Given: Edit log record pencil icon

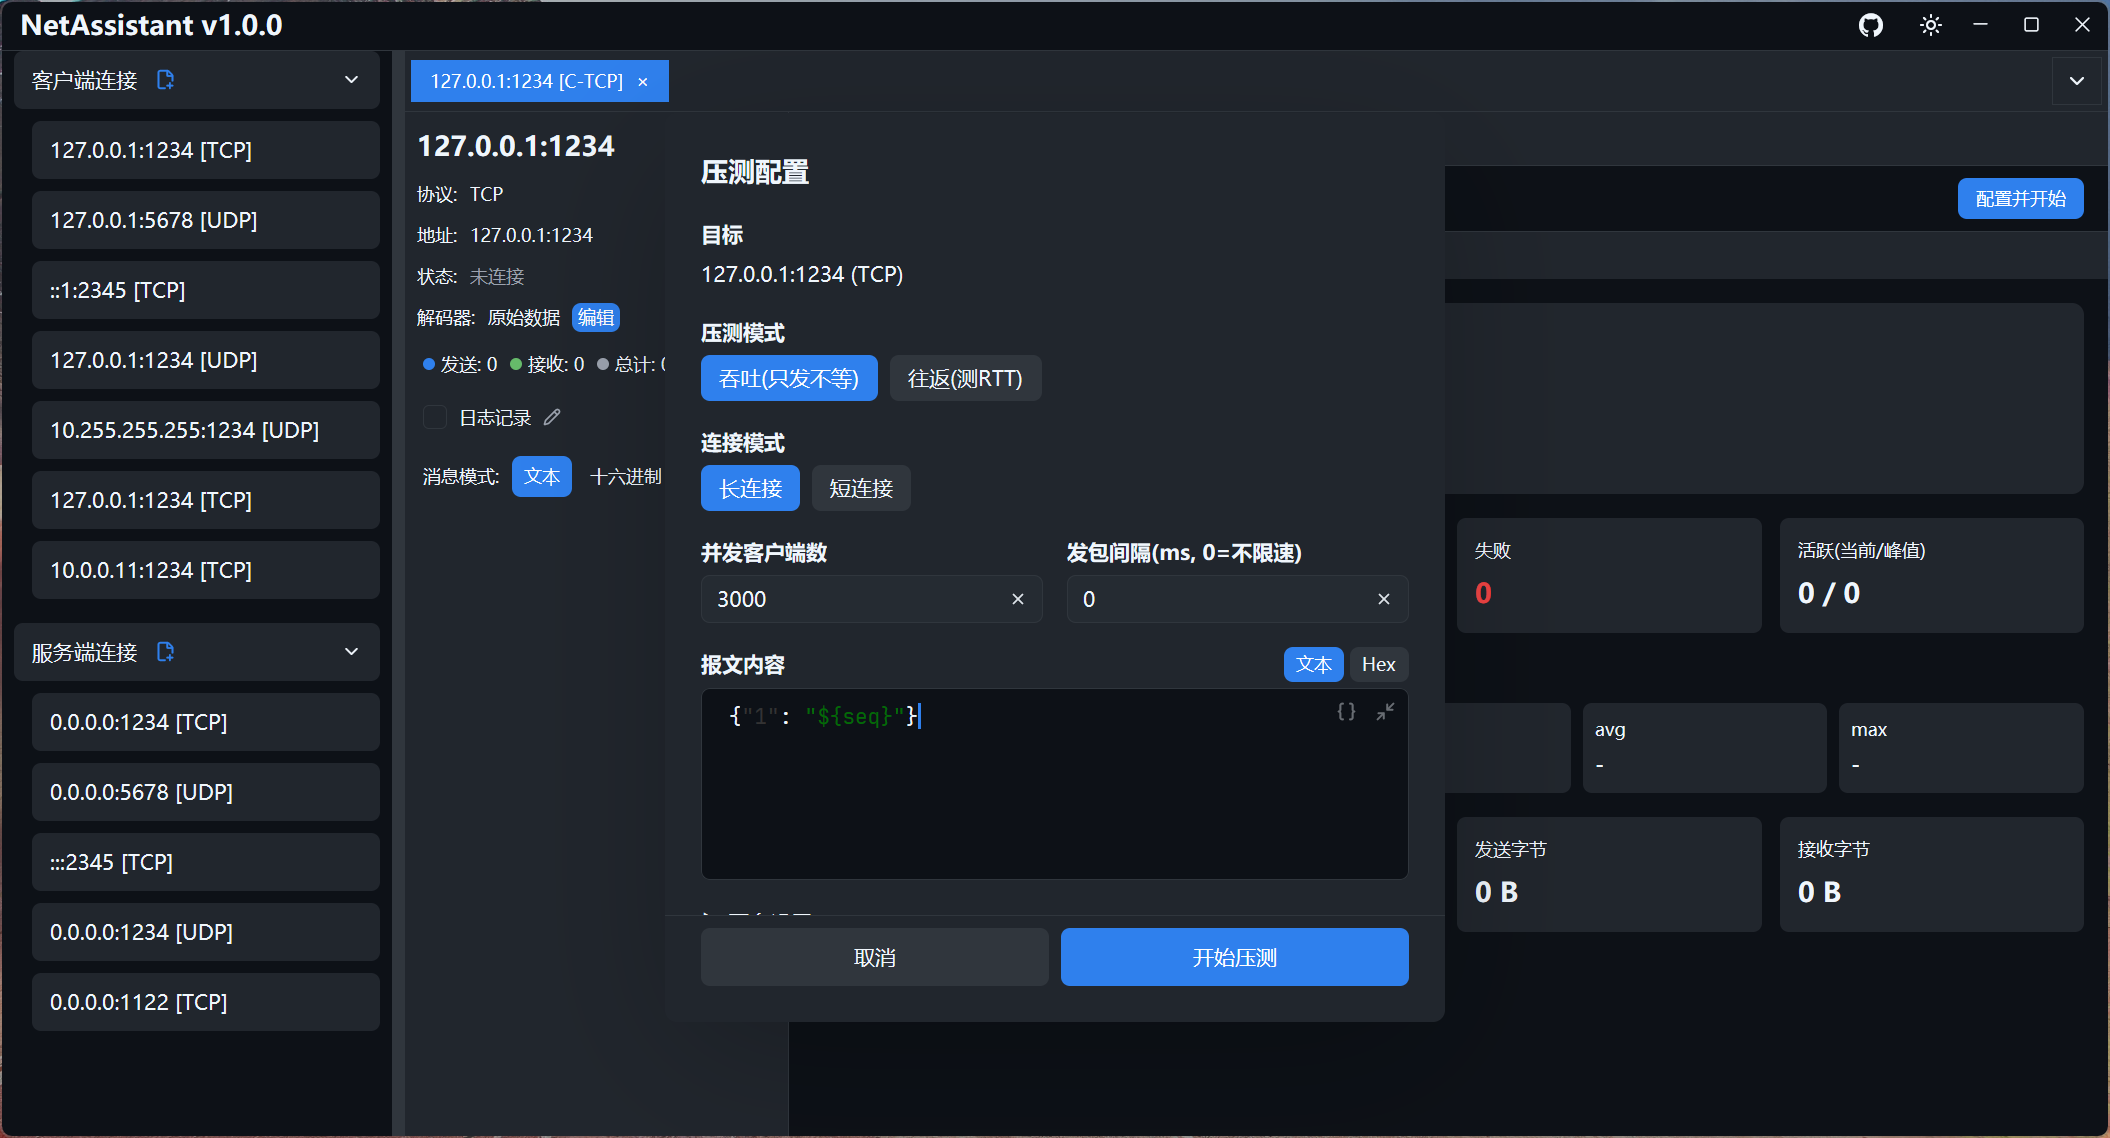Looking at the screenshot, I should pos(552,417).
